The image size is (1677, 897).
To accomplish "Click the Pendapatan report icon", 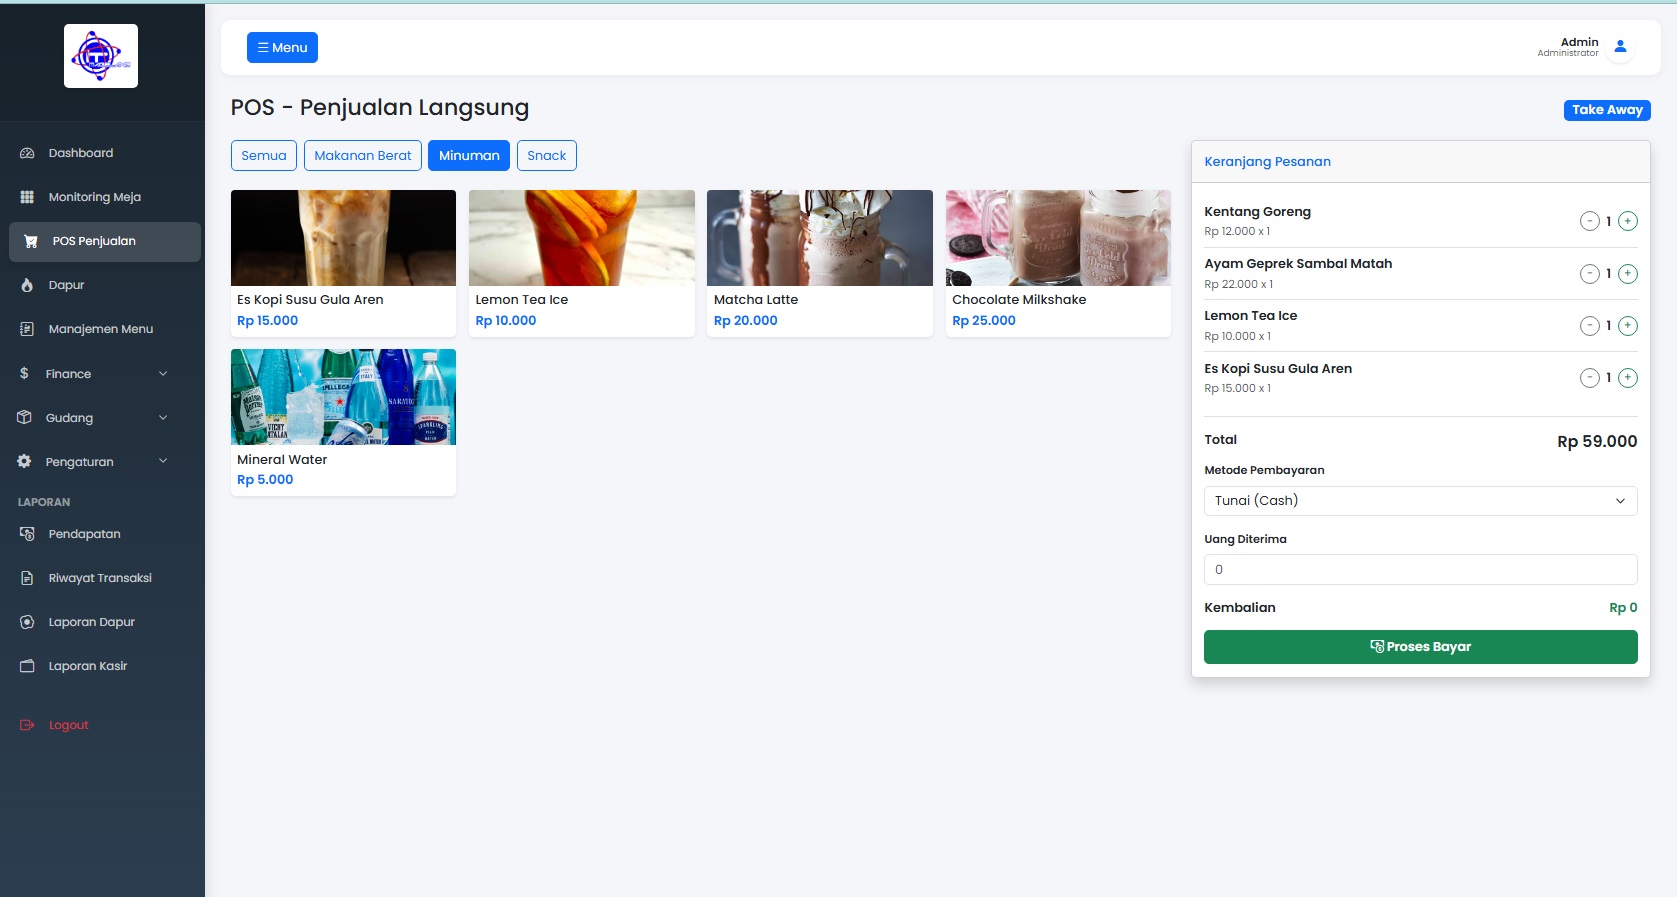I will coord(27,534).
